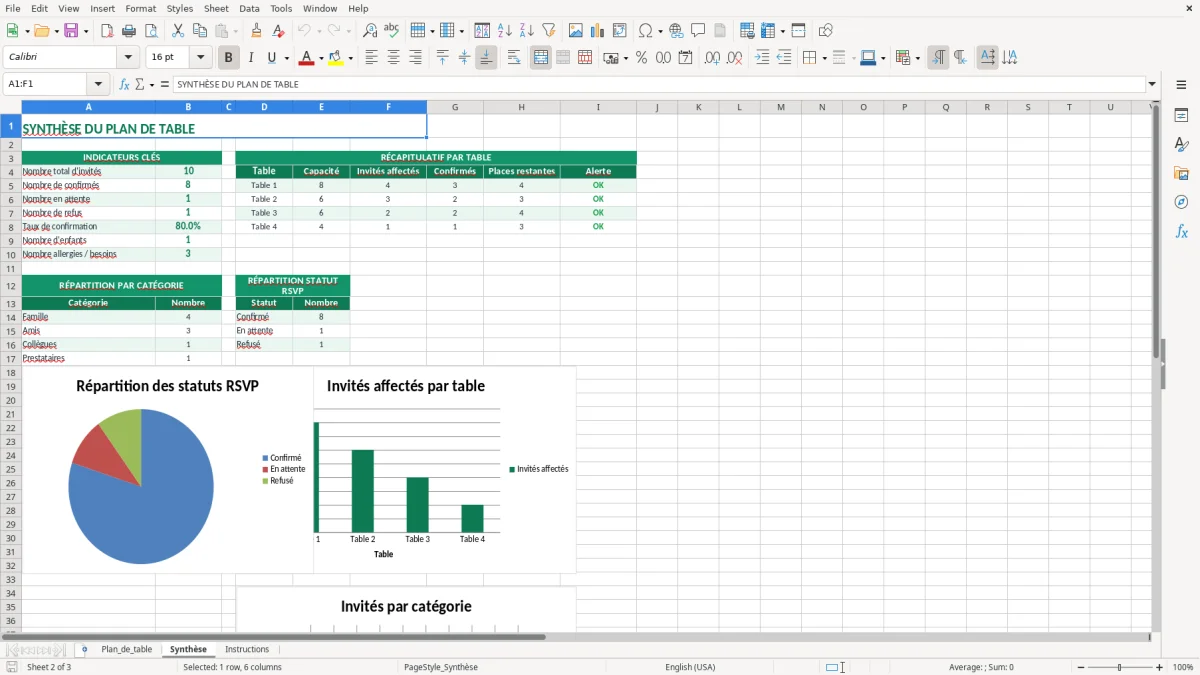Sort ascending A to Z

tap(505, 31)
